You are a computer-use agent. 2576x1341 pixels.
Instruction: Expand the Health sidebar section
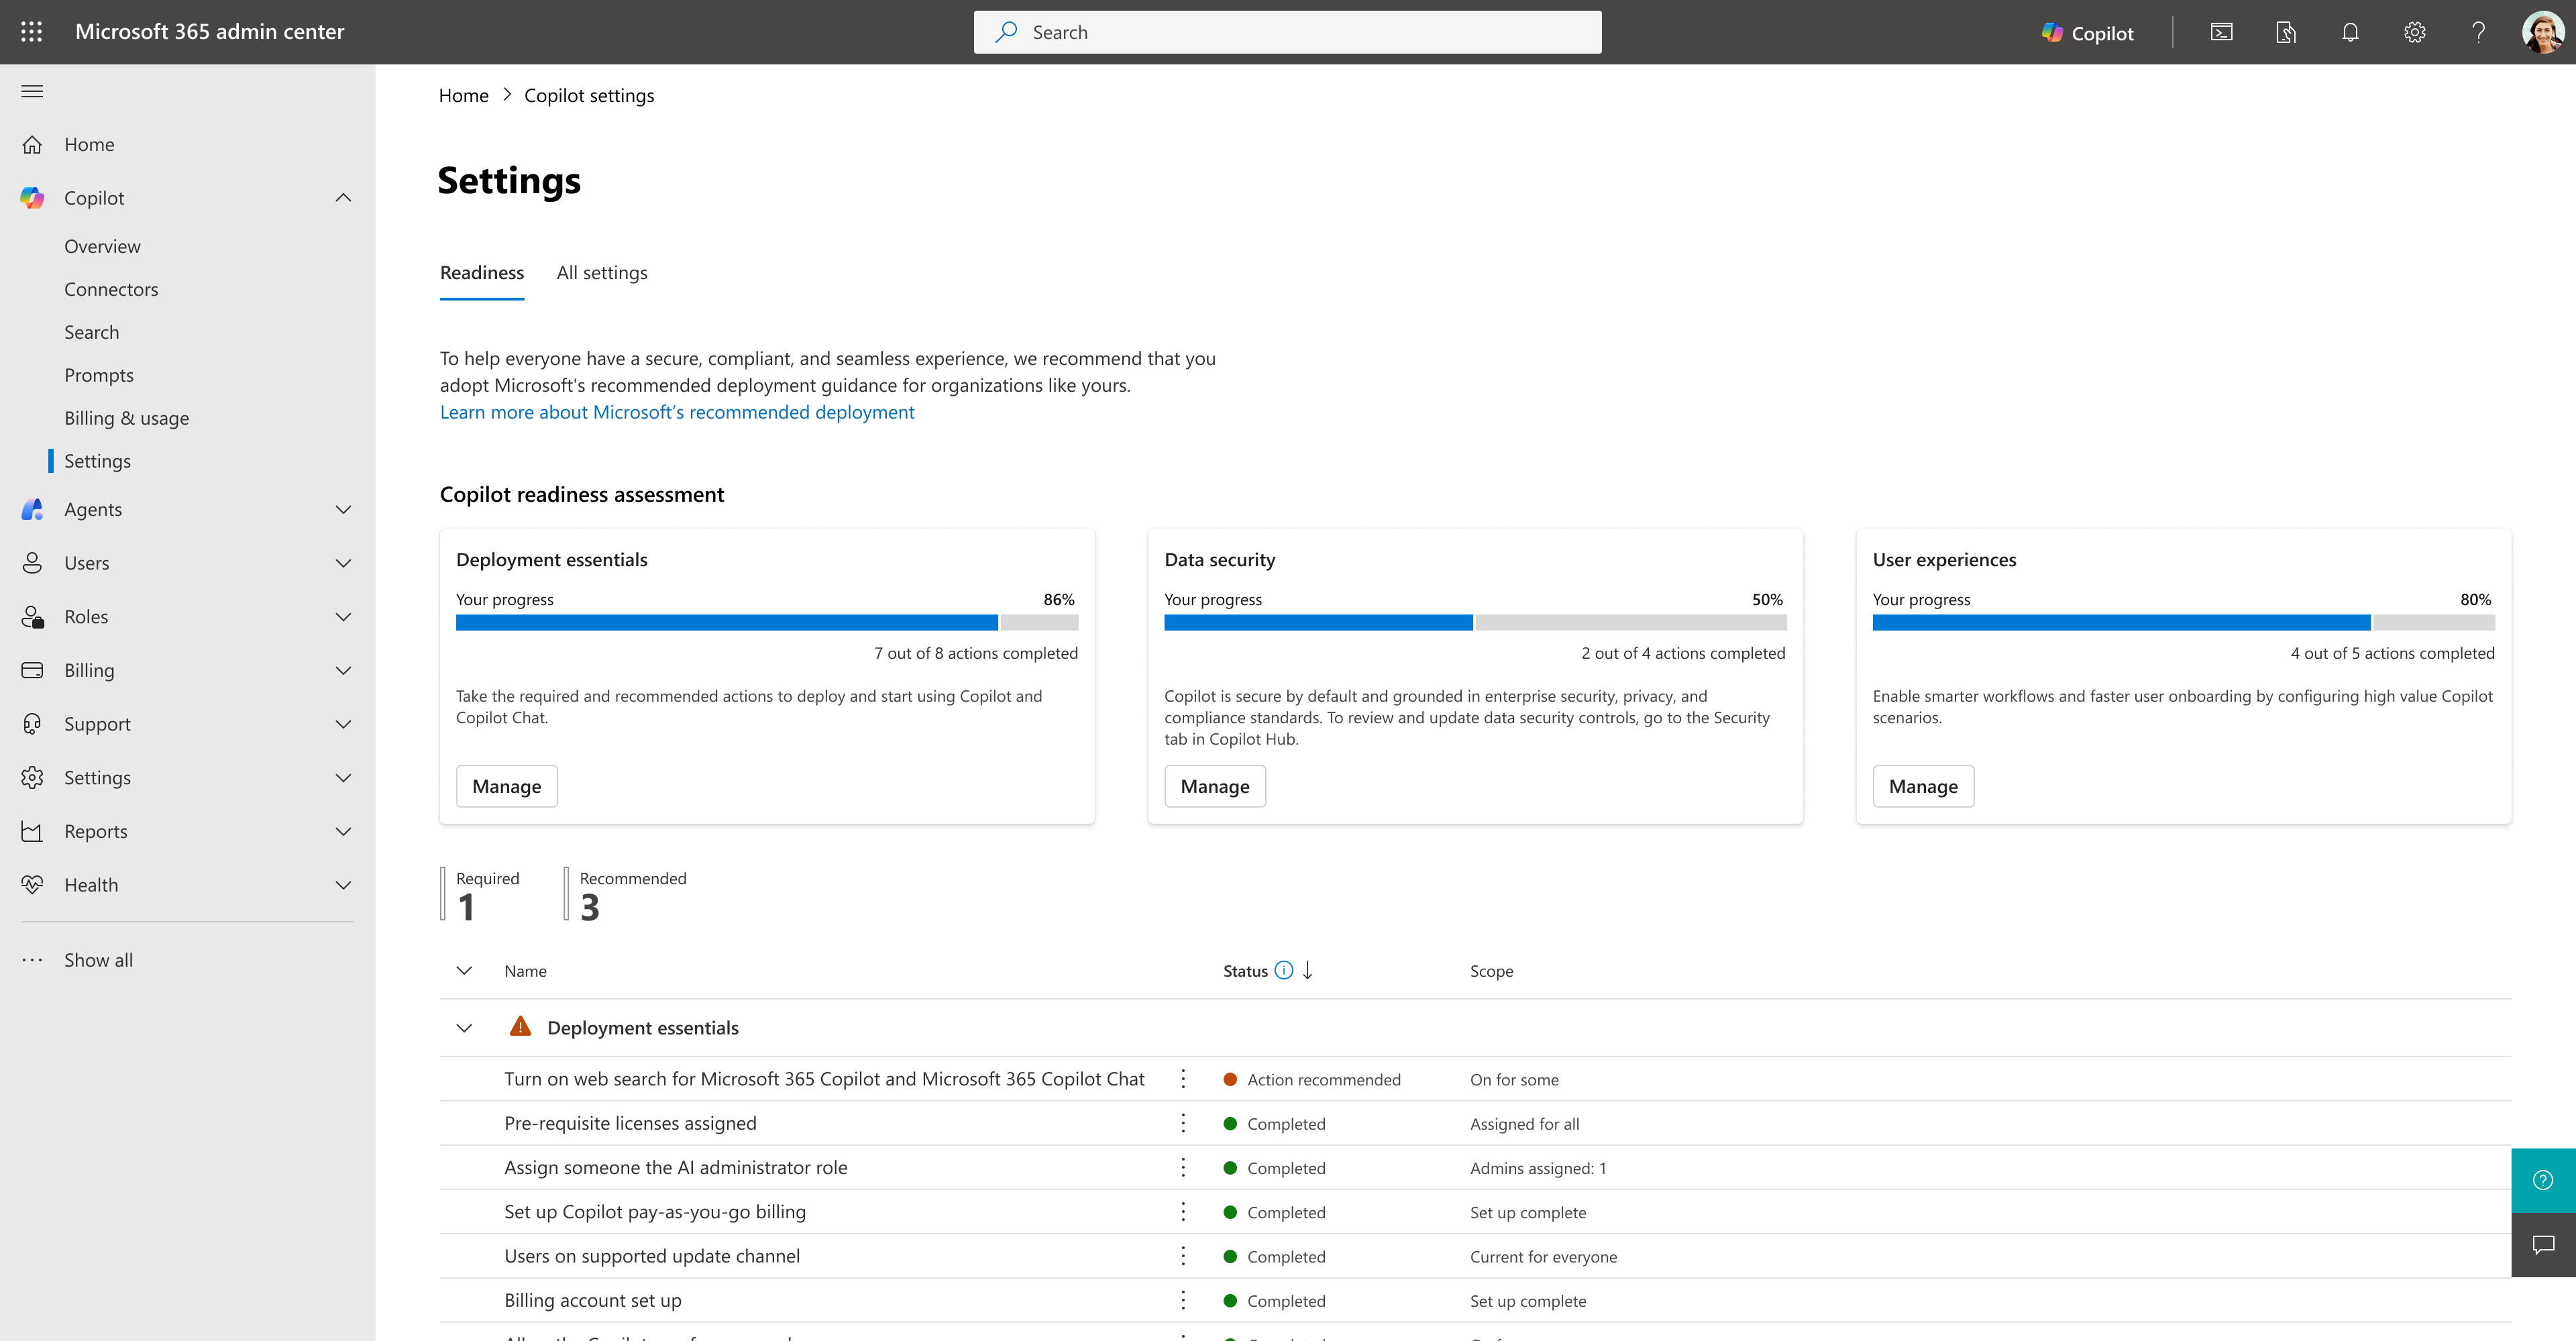coord(343,885)
